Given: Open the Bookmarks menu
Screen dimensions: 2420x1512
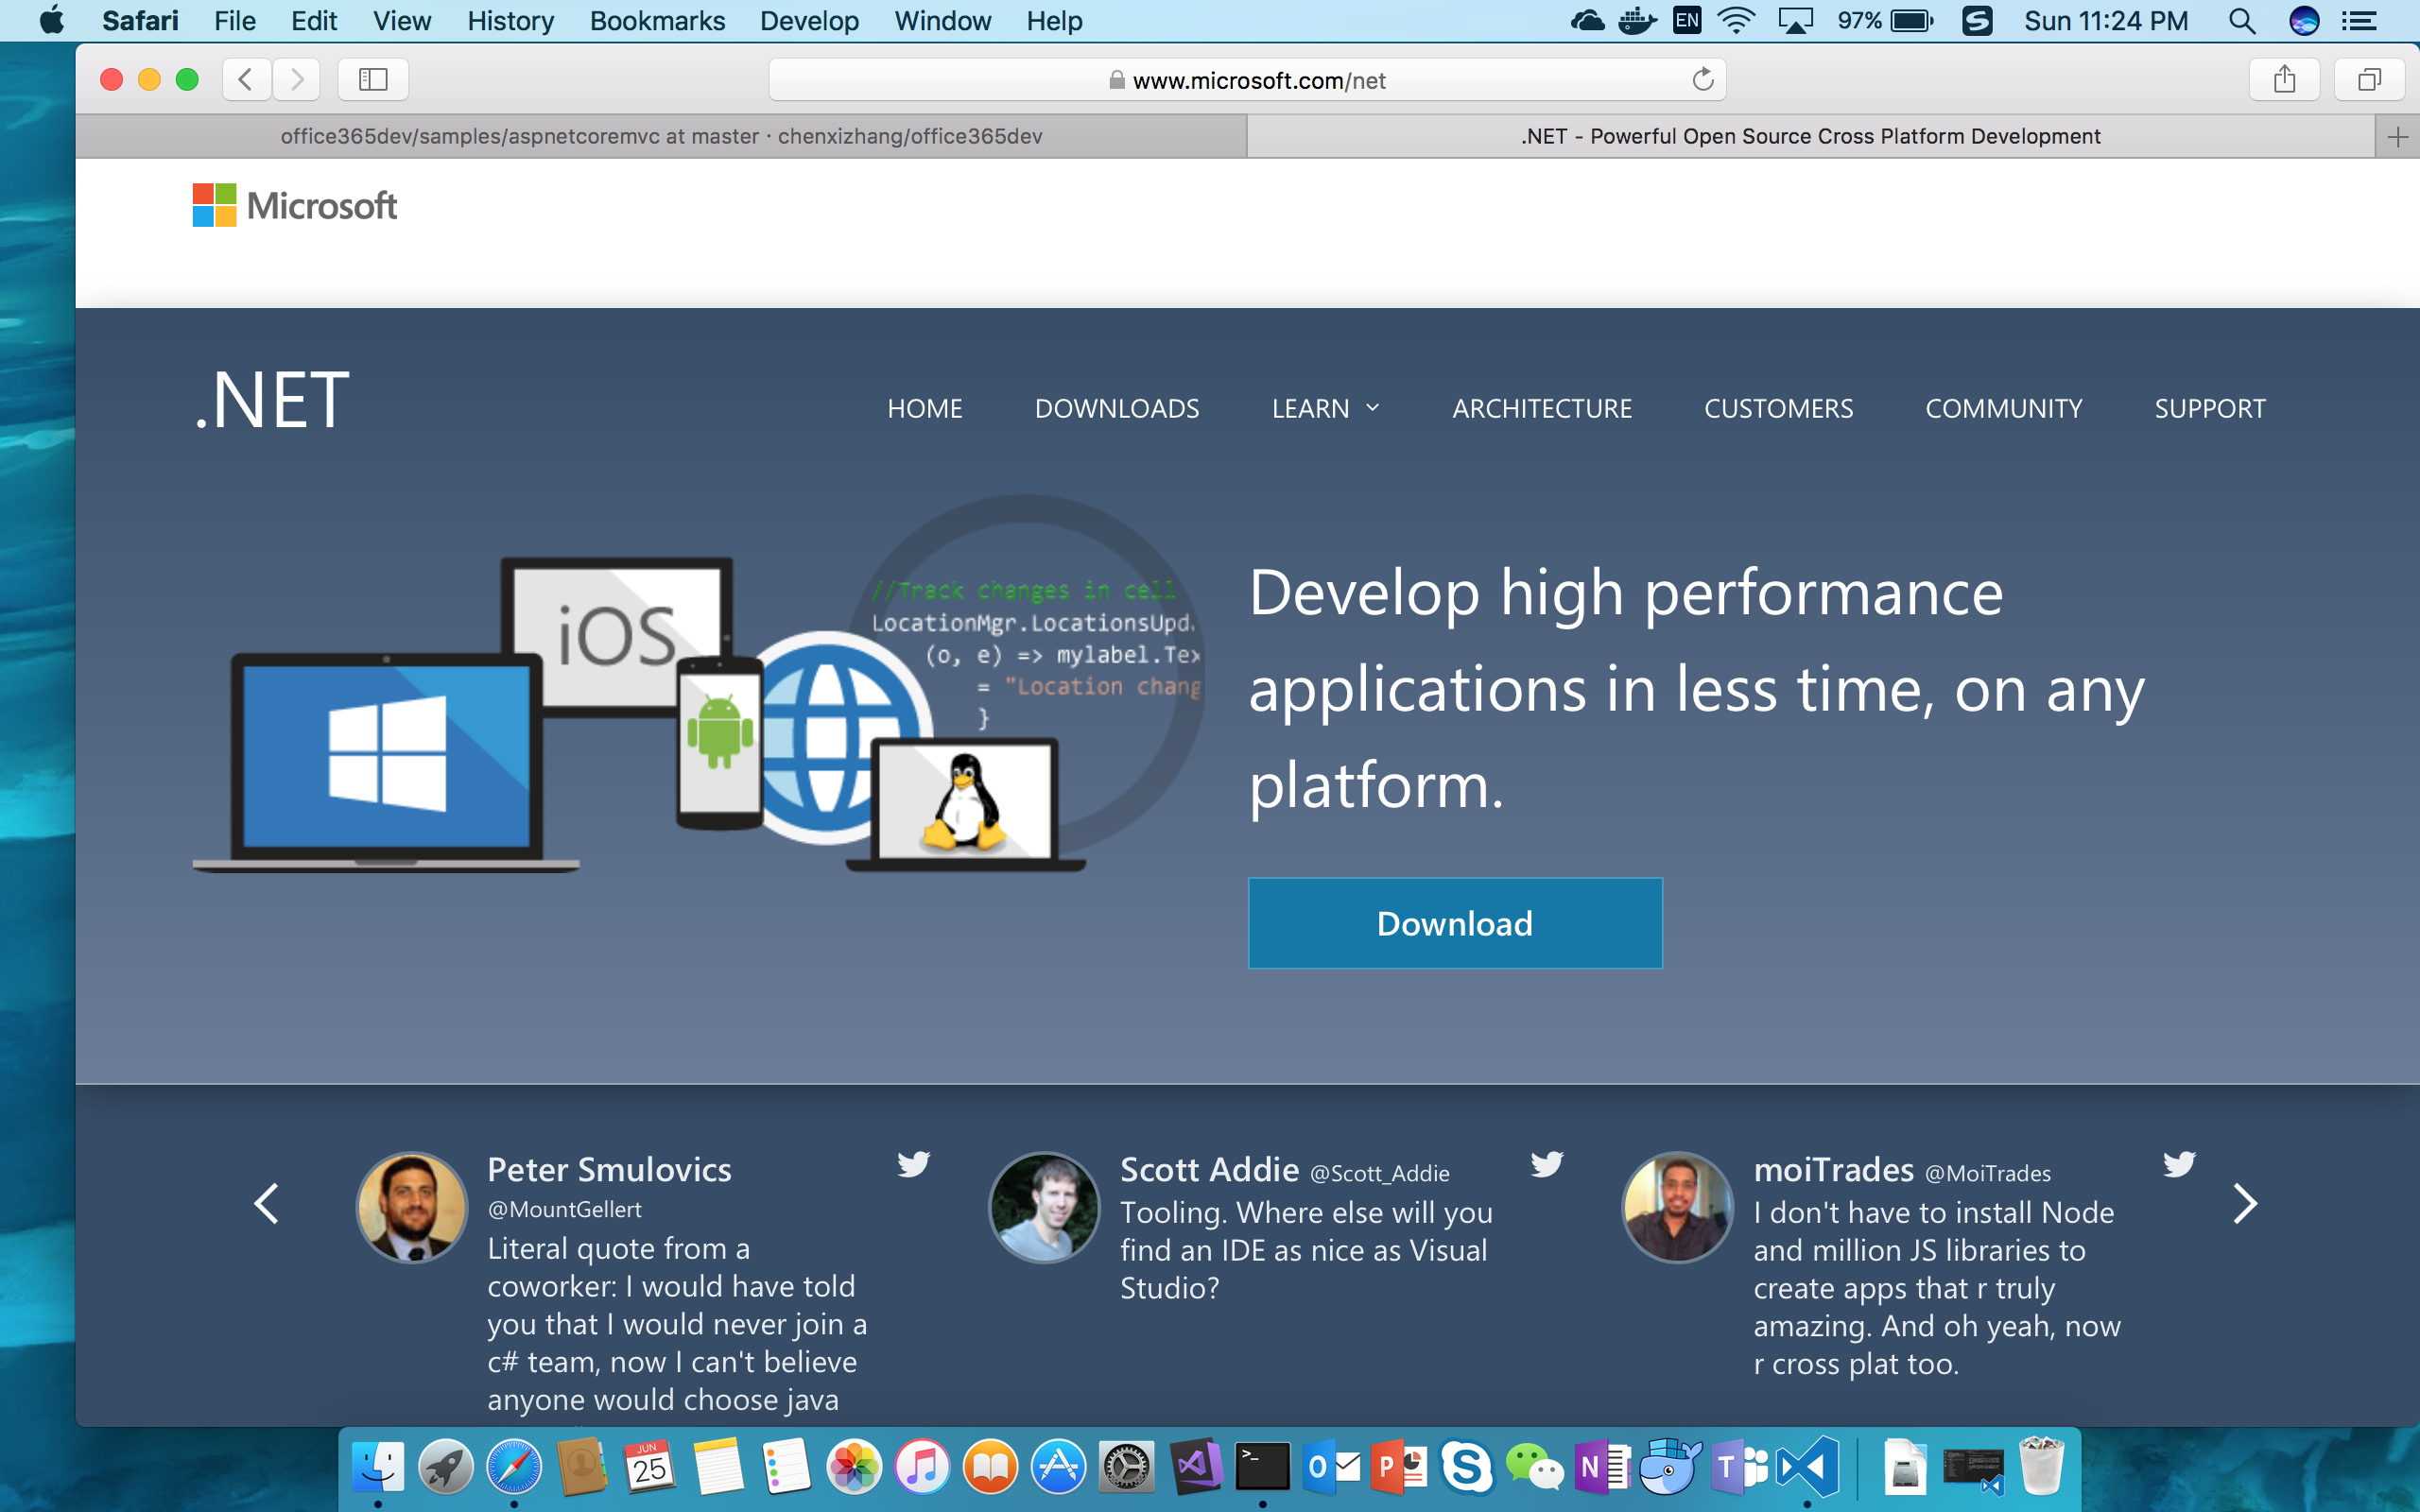Looking at the screenshot, I should pyautogui.click(x=657, y=21).
